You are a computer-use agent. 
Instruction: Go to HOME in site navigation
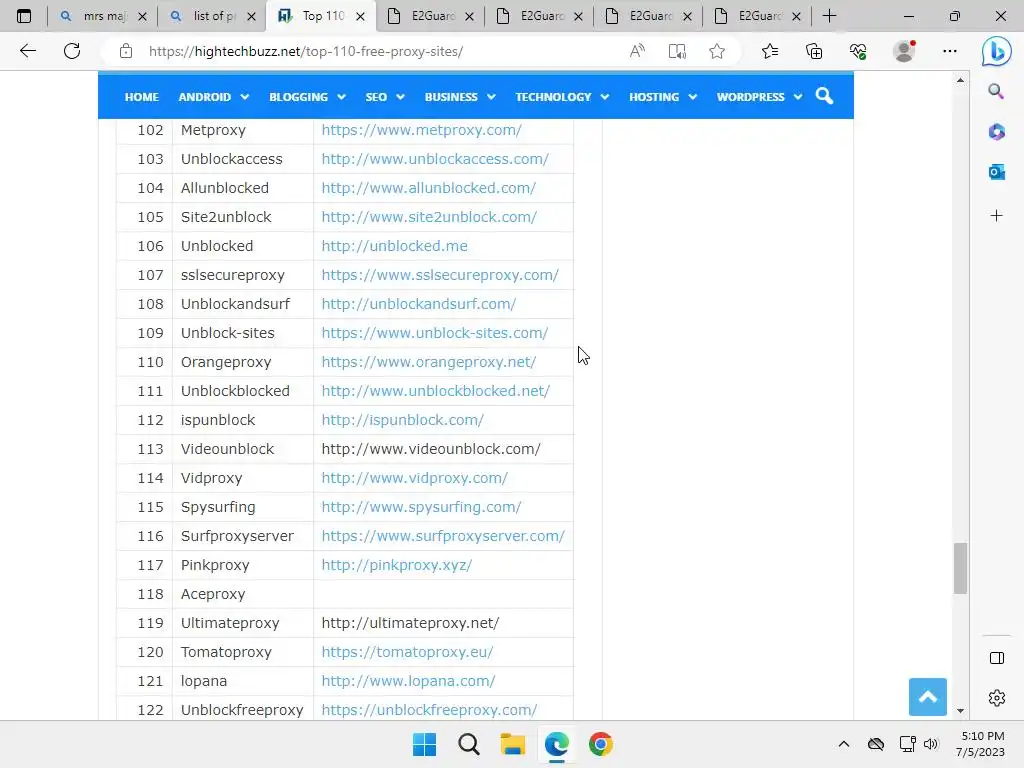pyautogui.click(x=142, y=97)
